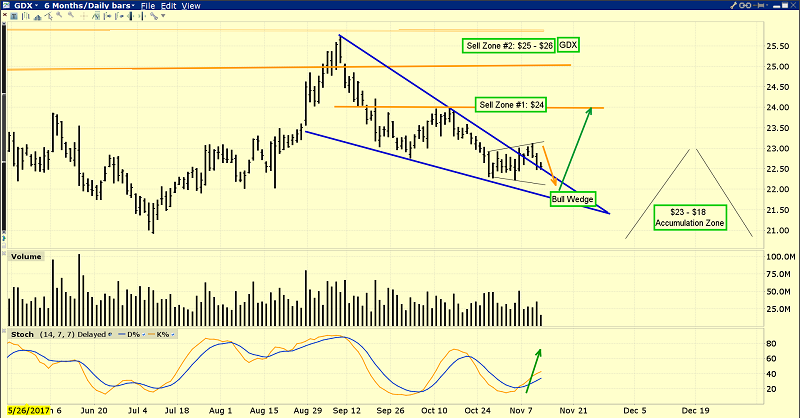The width and height of the screenshot is (800, 418).
Task: Open the View menu
Action: pos(191,6)
